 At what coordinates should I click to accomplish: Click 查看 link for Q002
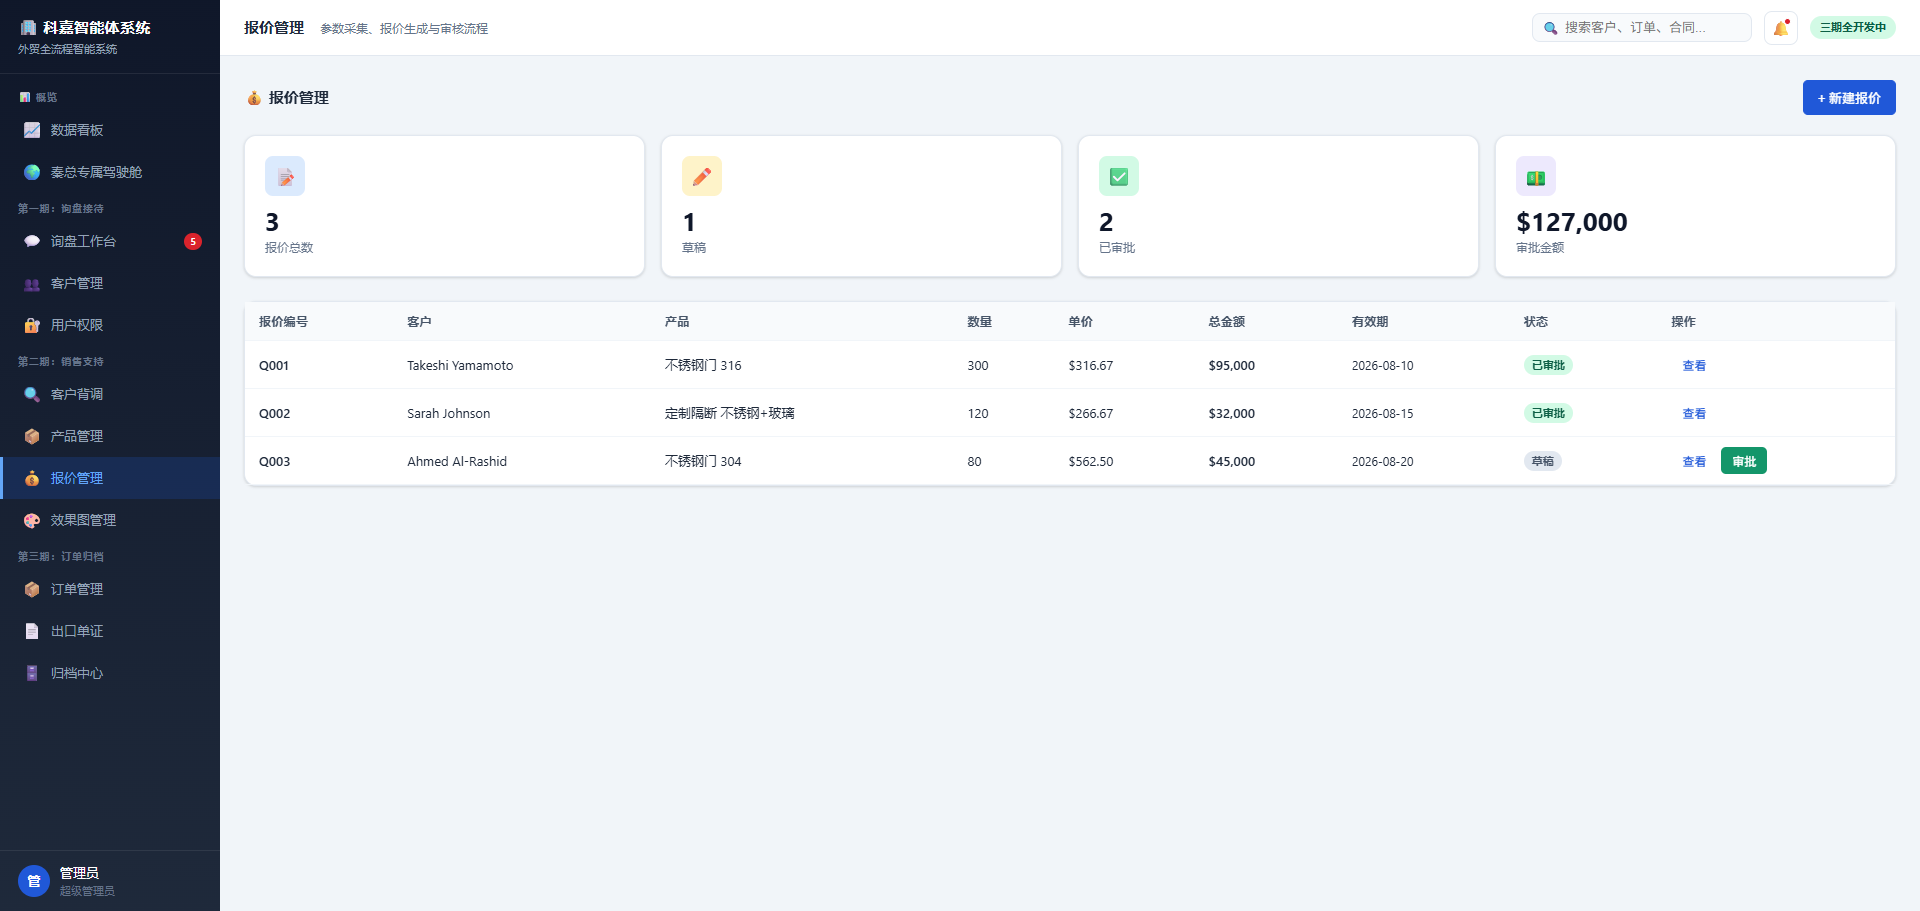pyautogui.click(x=1694, y=414)
